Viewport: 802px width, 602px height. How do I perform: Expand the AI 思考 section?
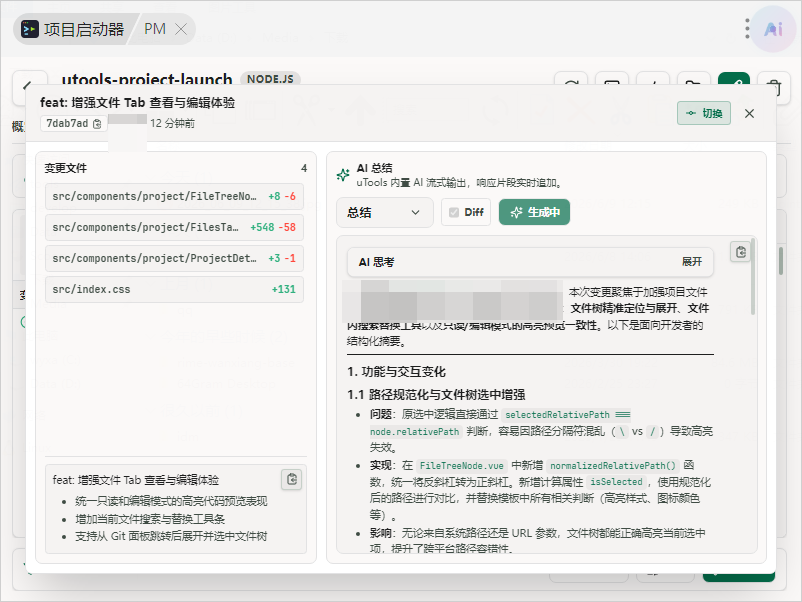(692, 262)
